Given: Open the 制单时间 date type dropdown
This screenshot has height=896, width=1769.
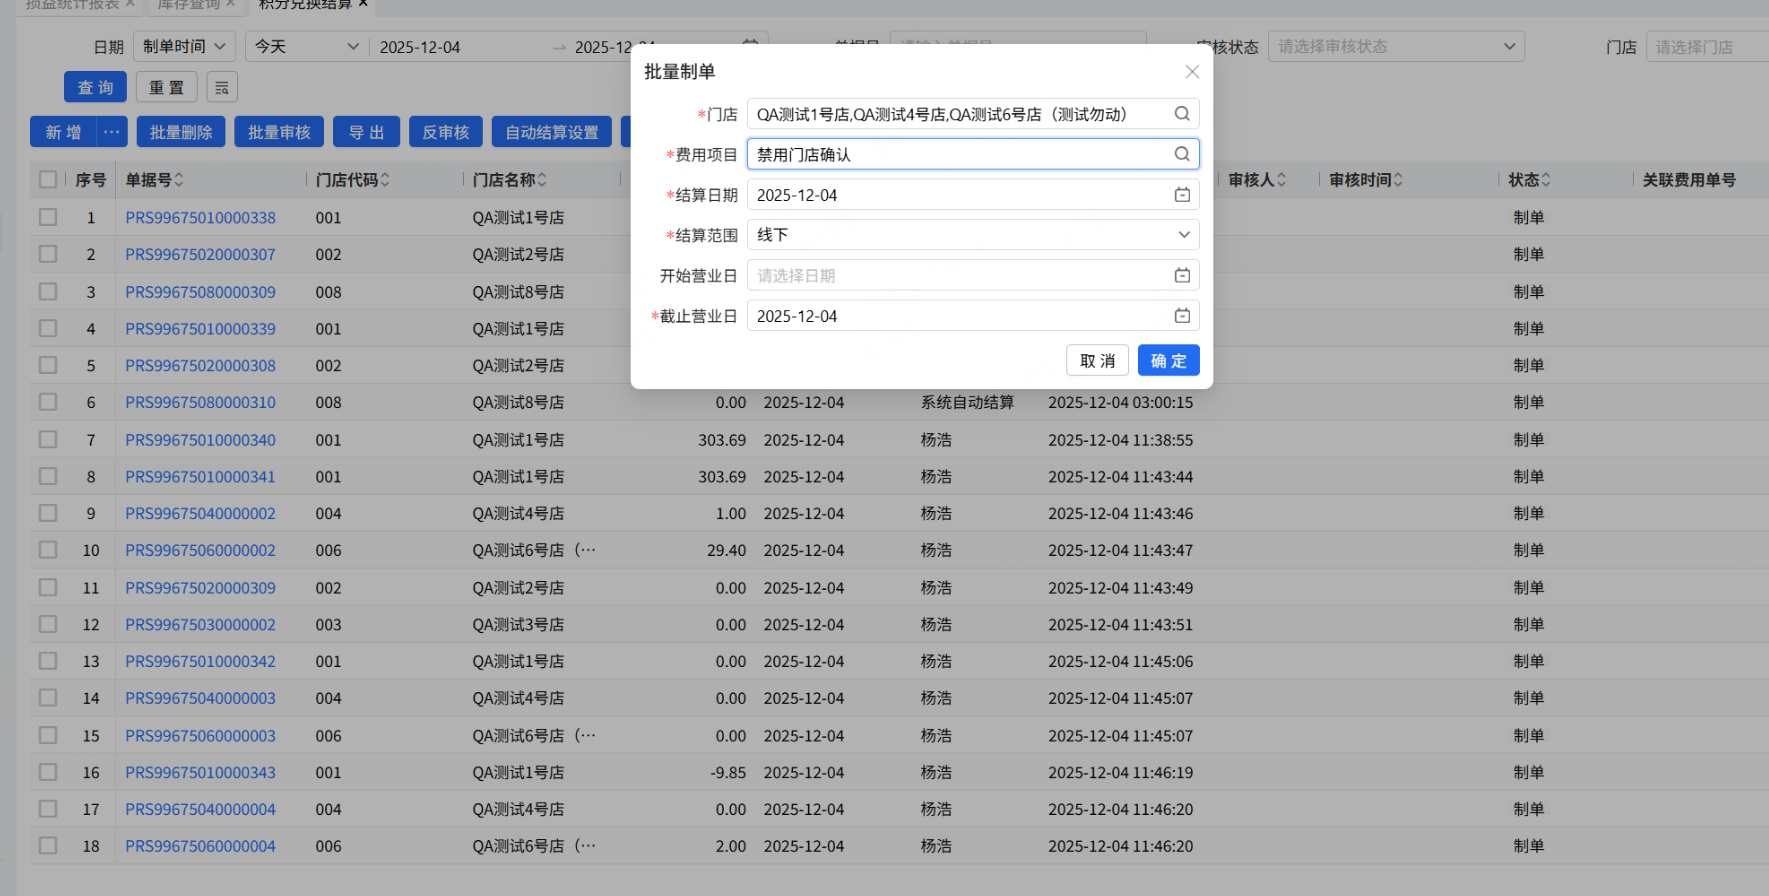Looking at the screenshot, I should [184, 47].
